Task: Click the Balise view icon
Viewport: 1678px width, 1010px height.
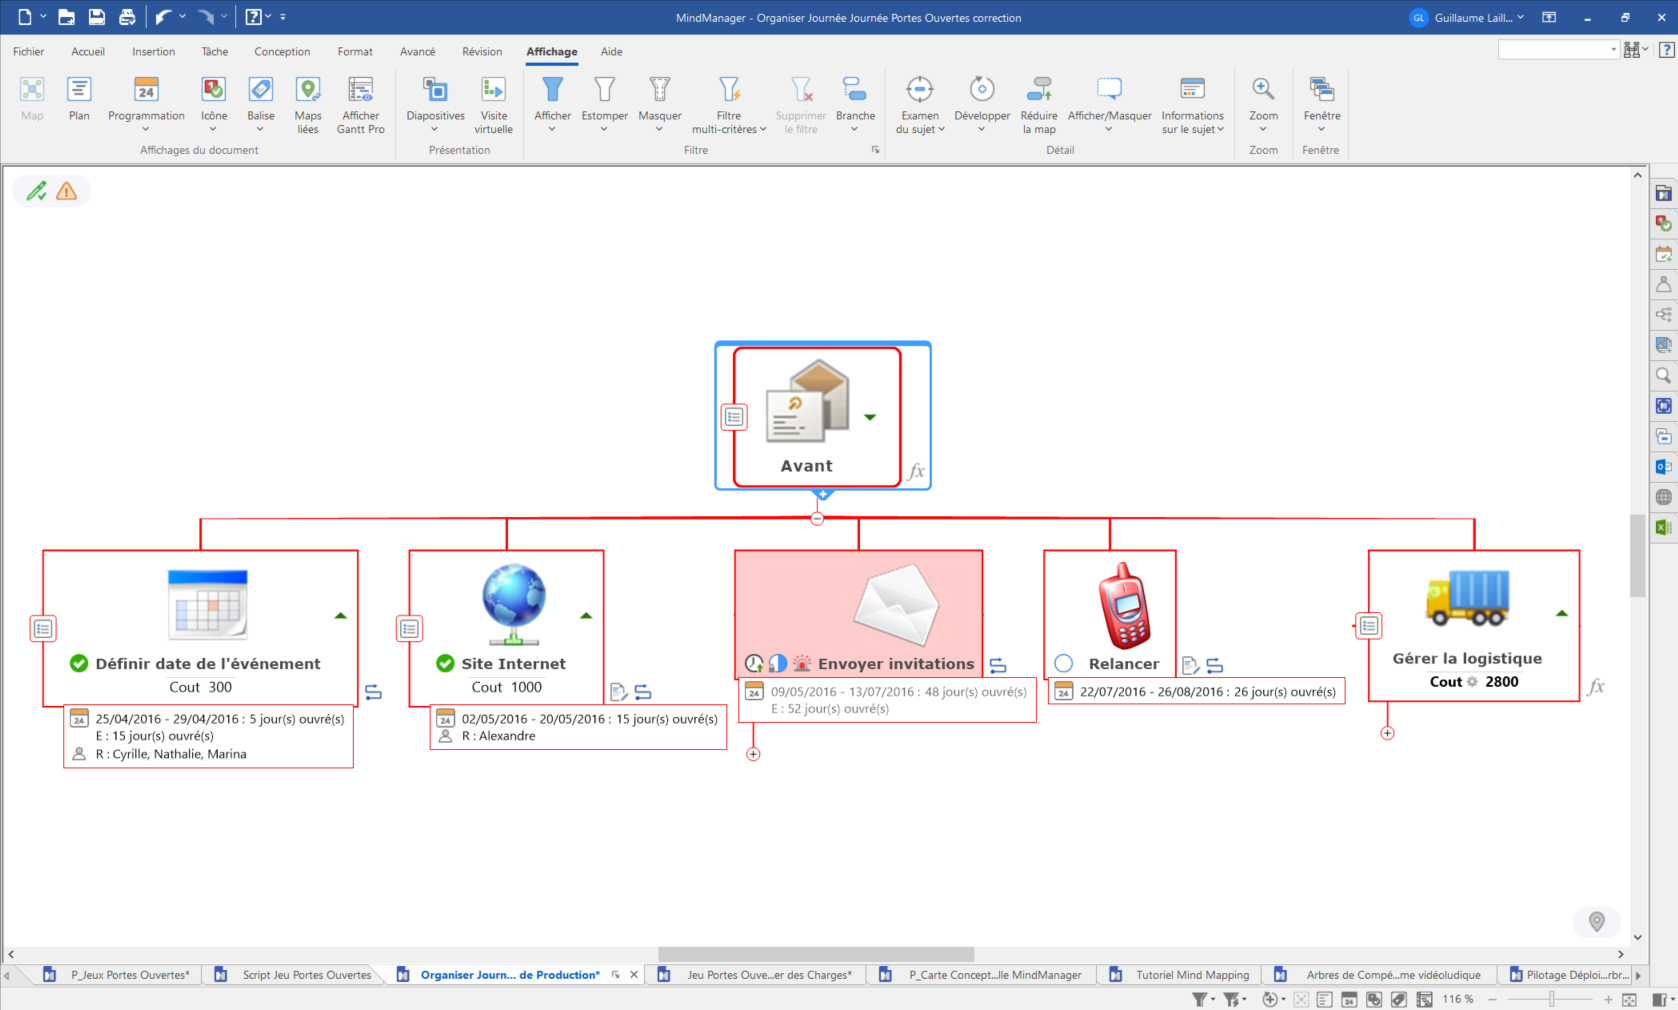Action: 261,90
